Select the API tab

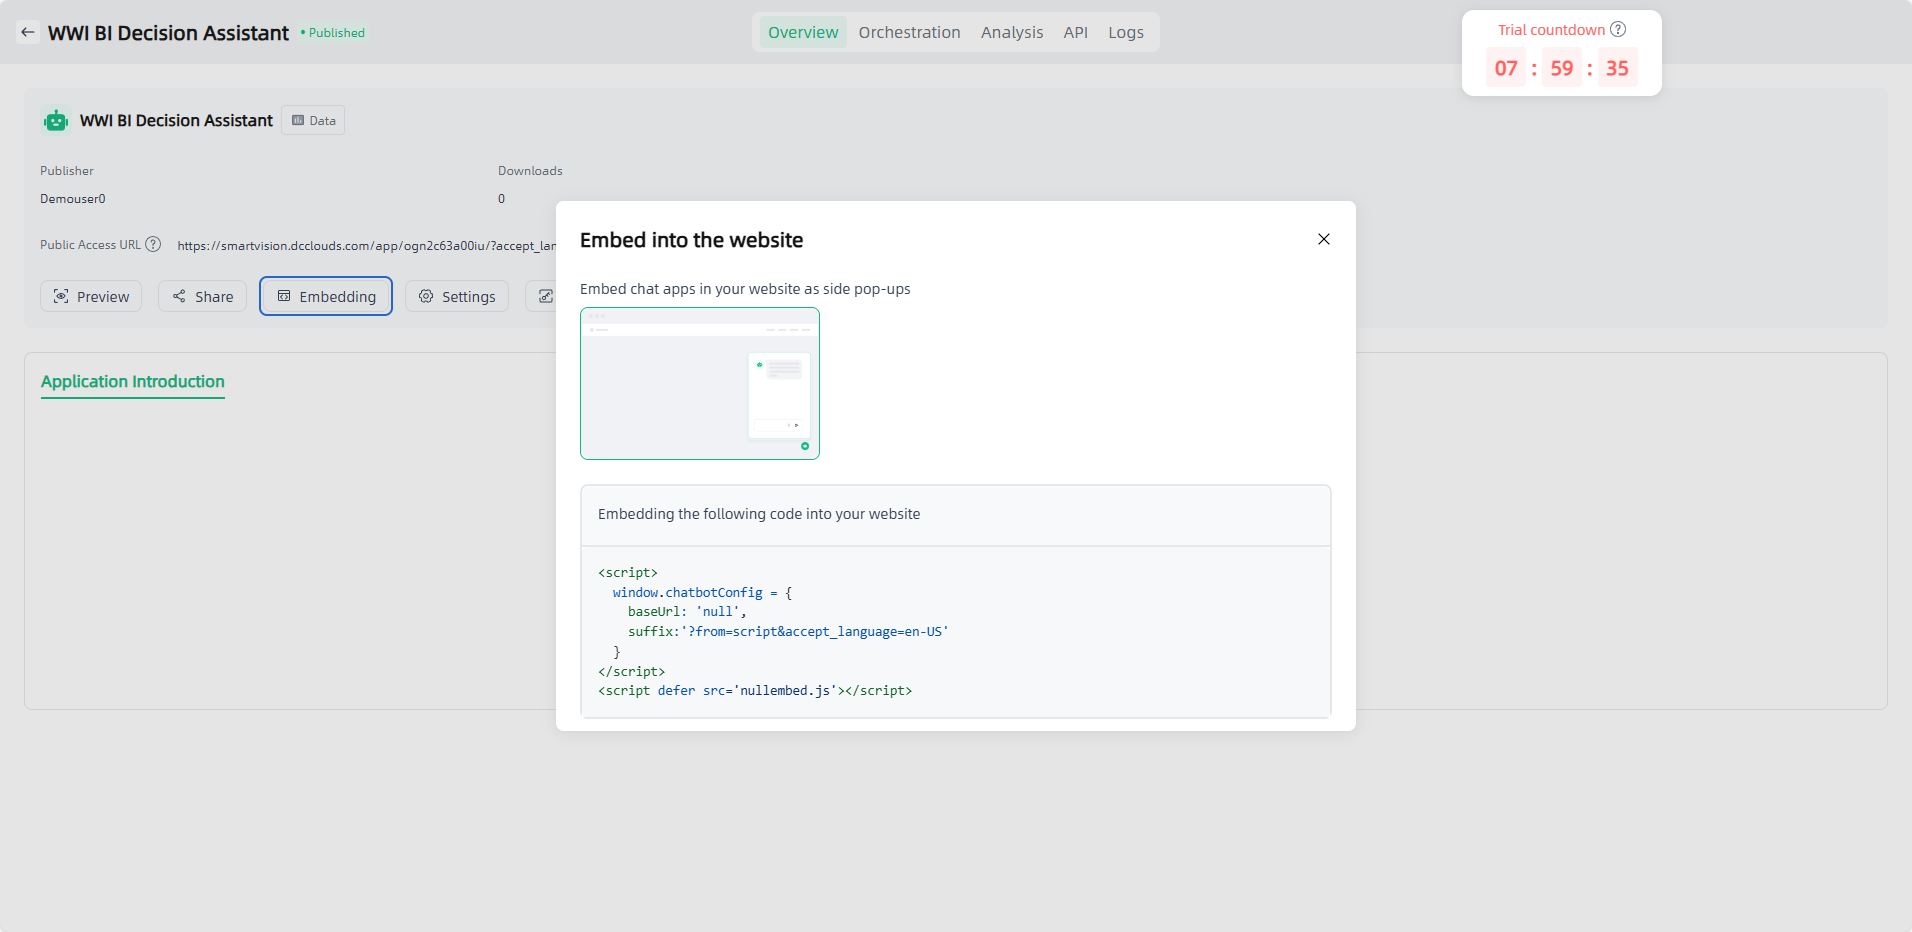point(1075,32)
